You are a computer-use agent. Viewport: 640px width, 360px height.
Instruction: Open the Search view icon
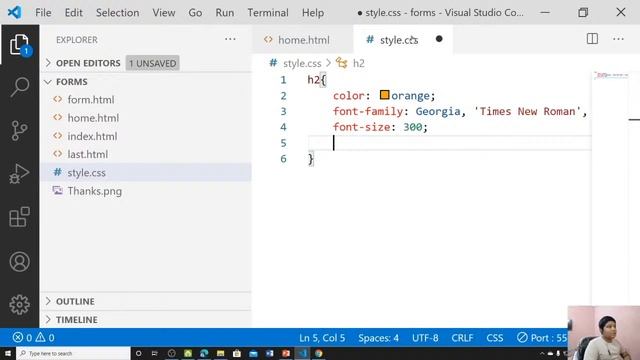pos(20,87)
